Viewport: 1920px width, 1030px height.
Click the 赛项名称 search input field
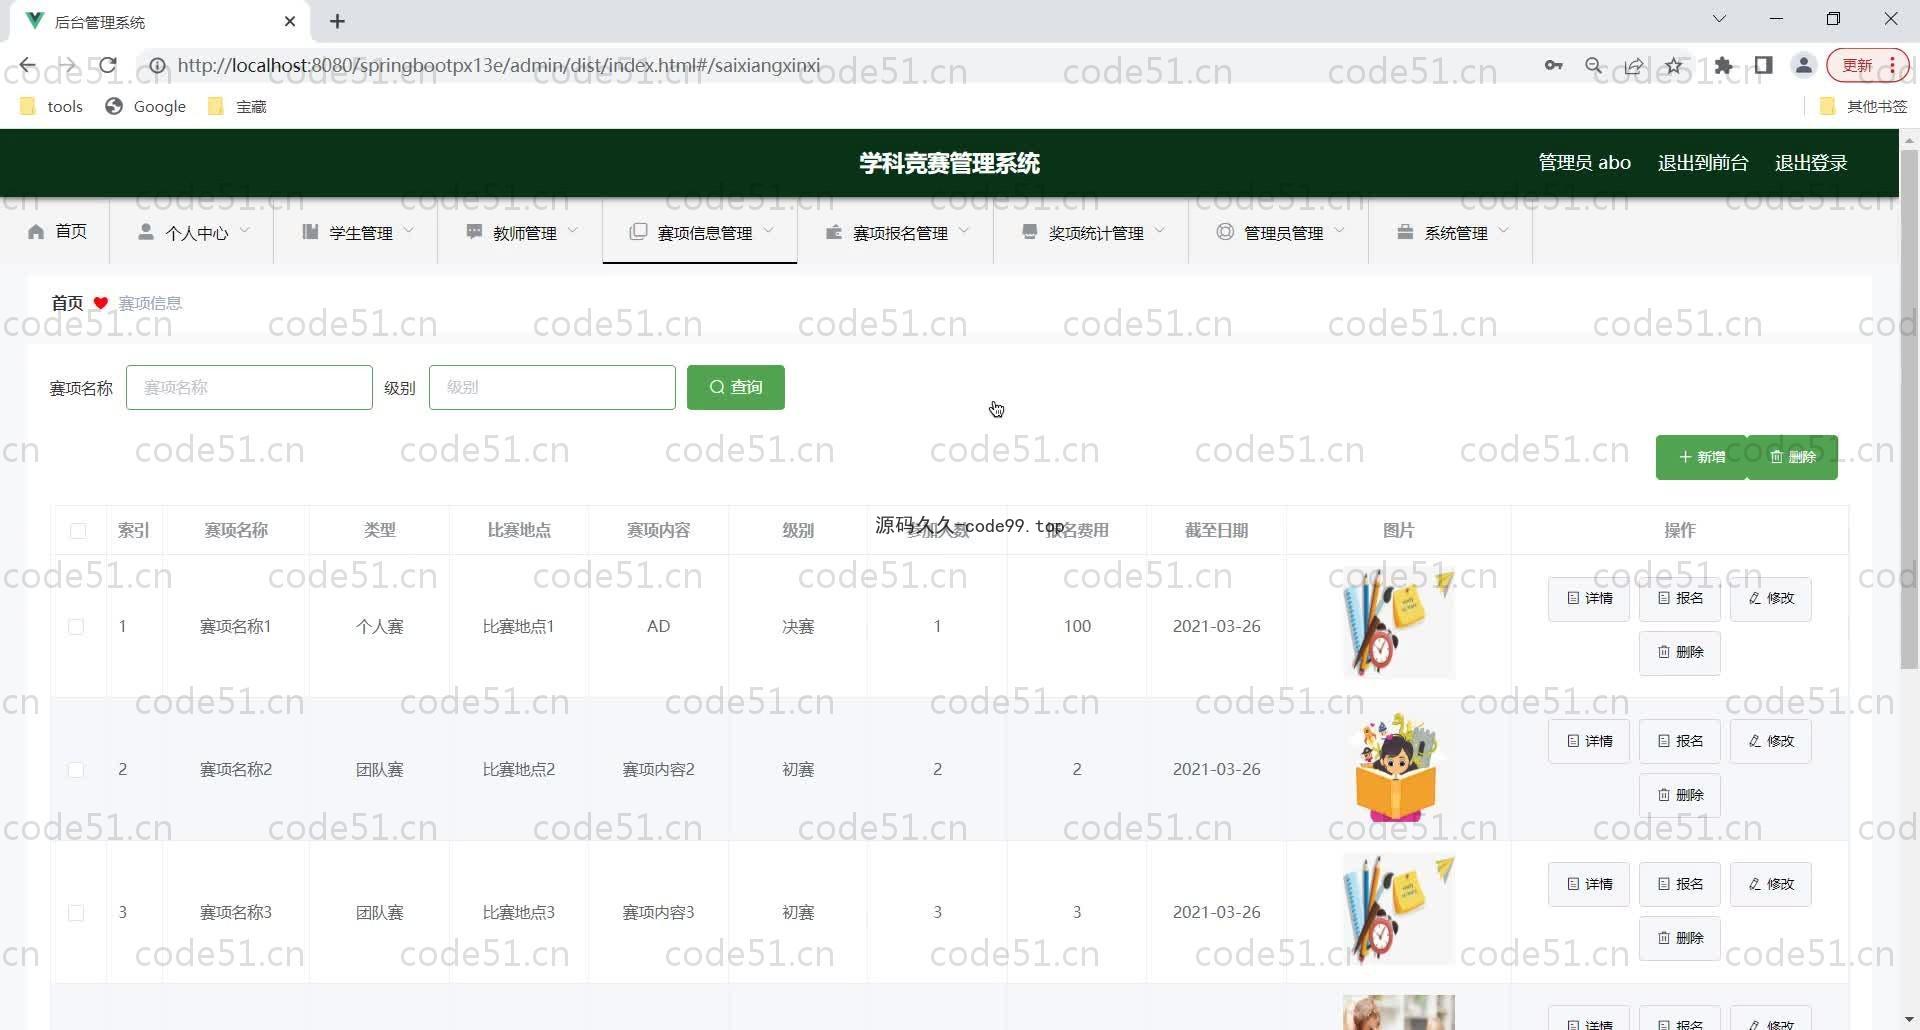tap(249, 388)
